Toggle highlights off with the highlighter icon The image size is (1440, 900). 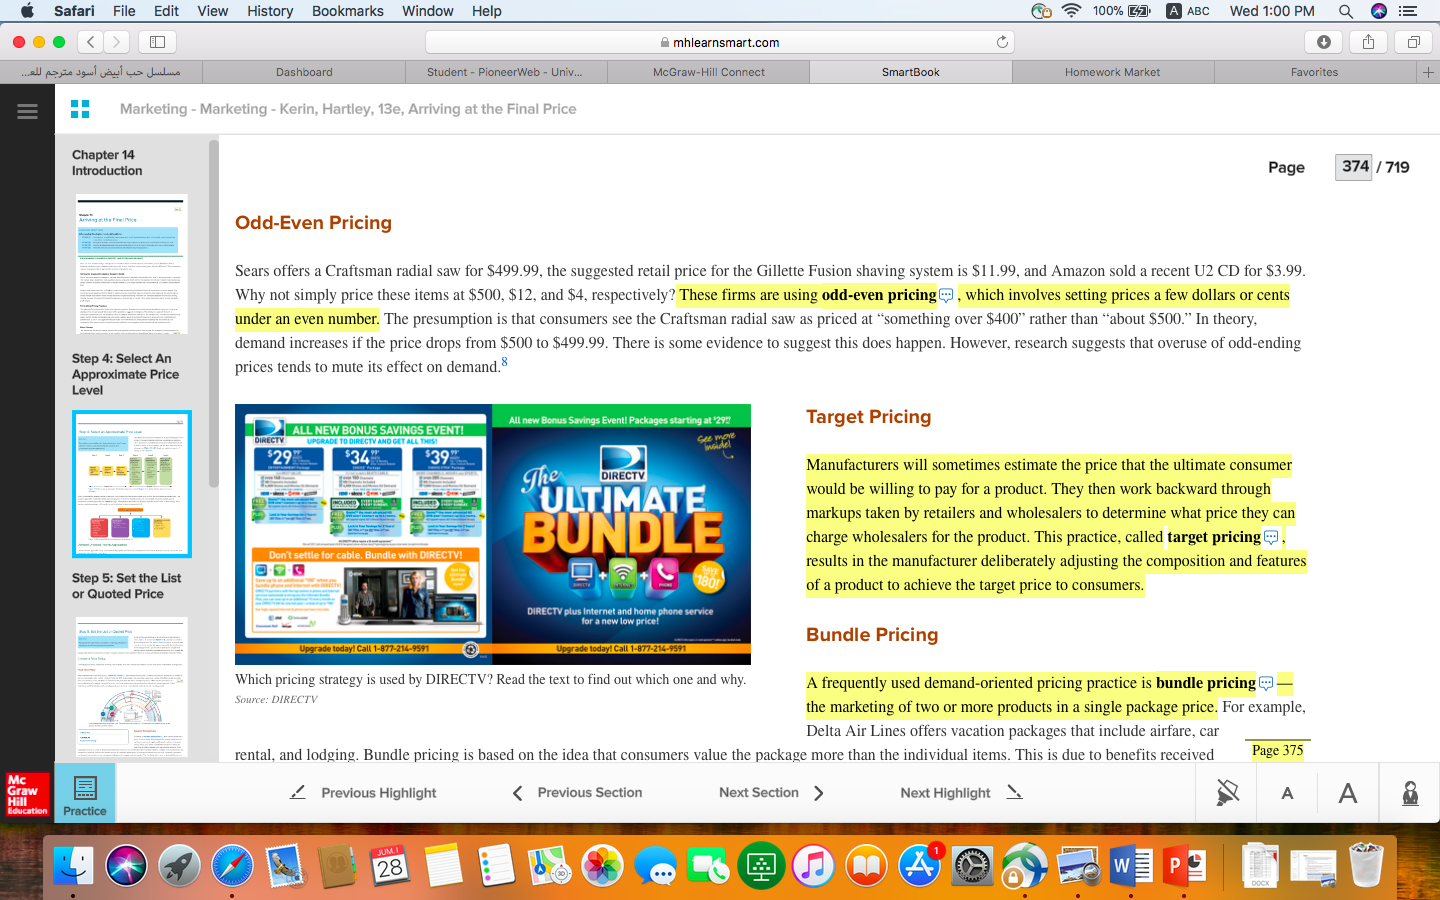click(1227, 793)
